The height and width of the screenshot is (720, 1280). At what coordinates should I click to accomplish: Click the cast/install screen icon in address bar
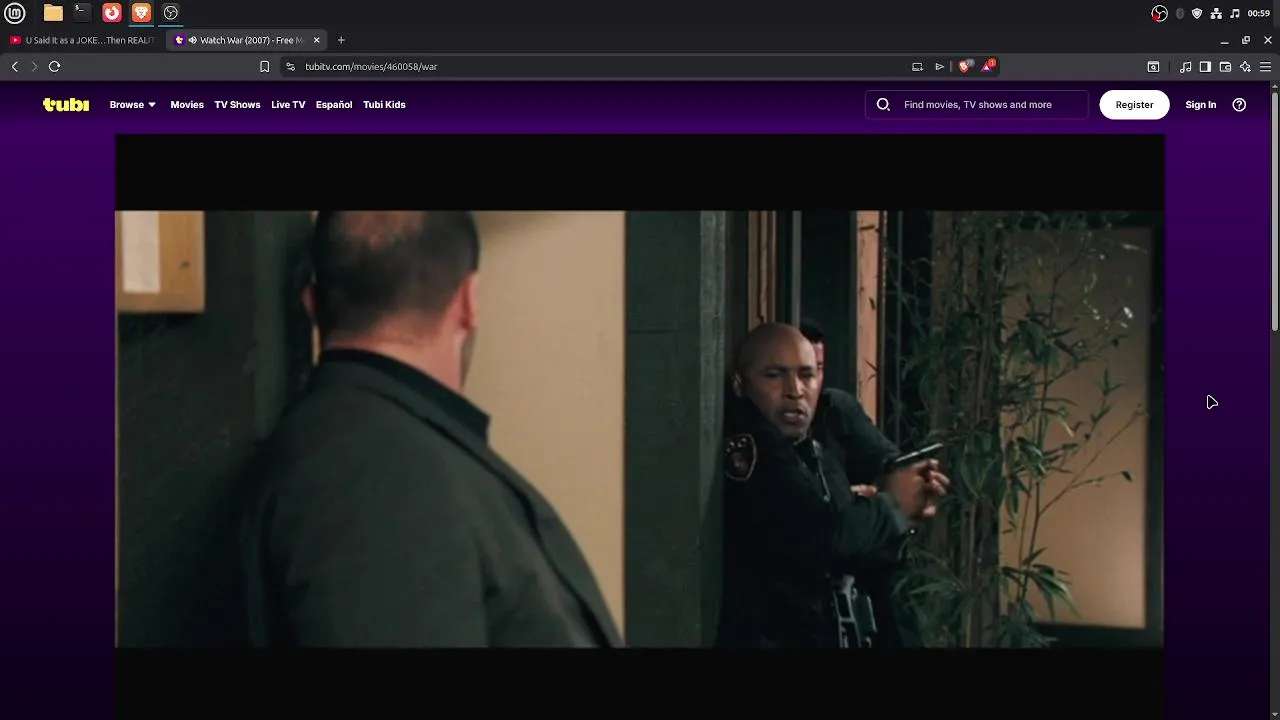tap(917, 66)
